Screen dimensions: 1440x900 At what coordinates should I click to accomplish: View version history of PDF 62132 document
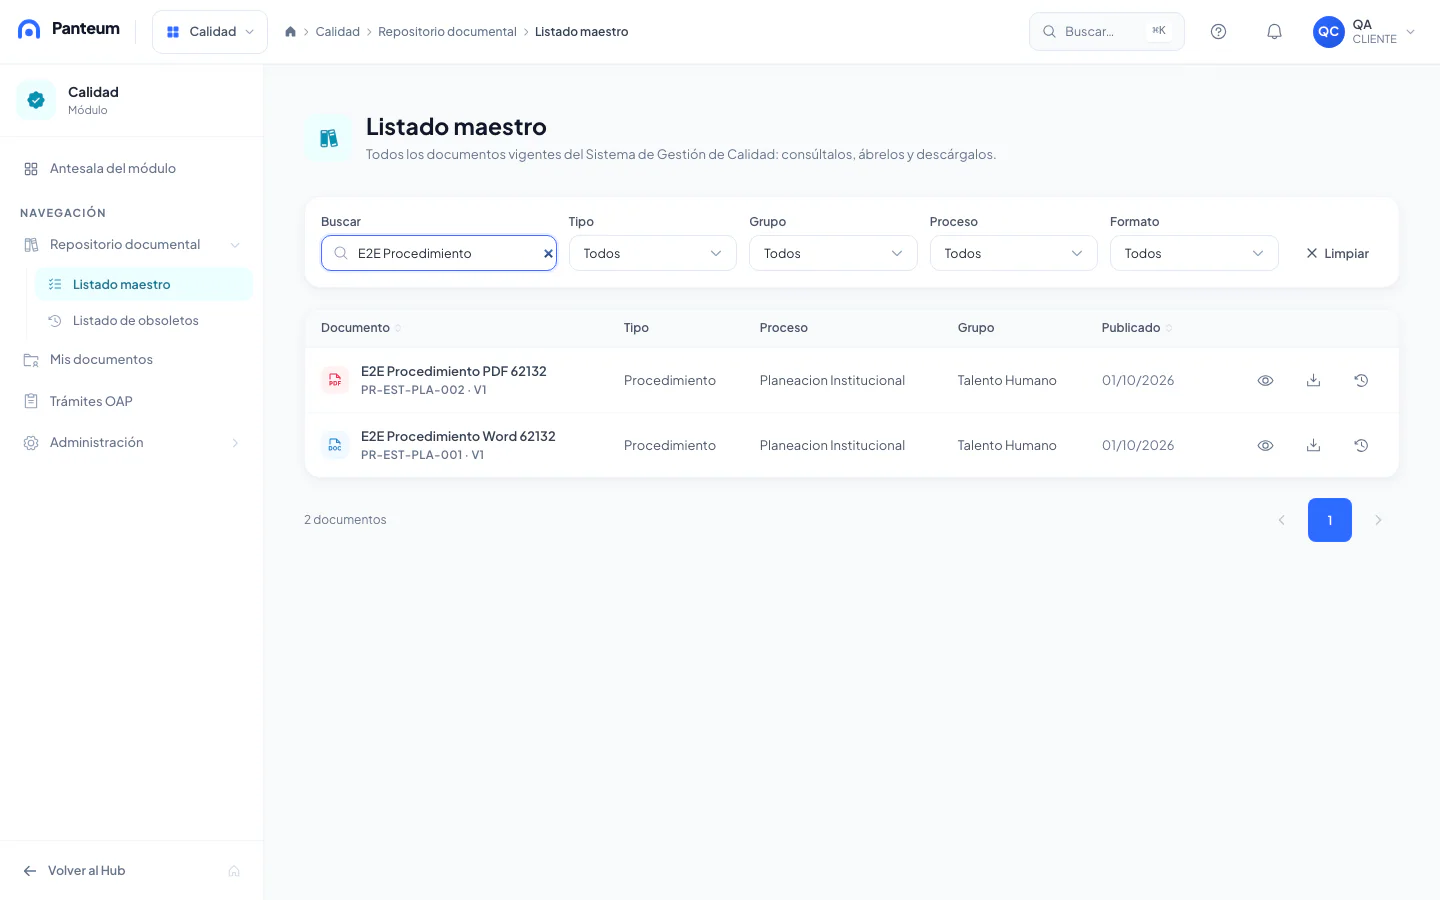point(1361,380)
